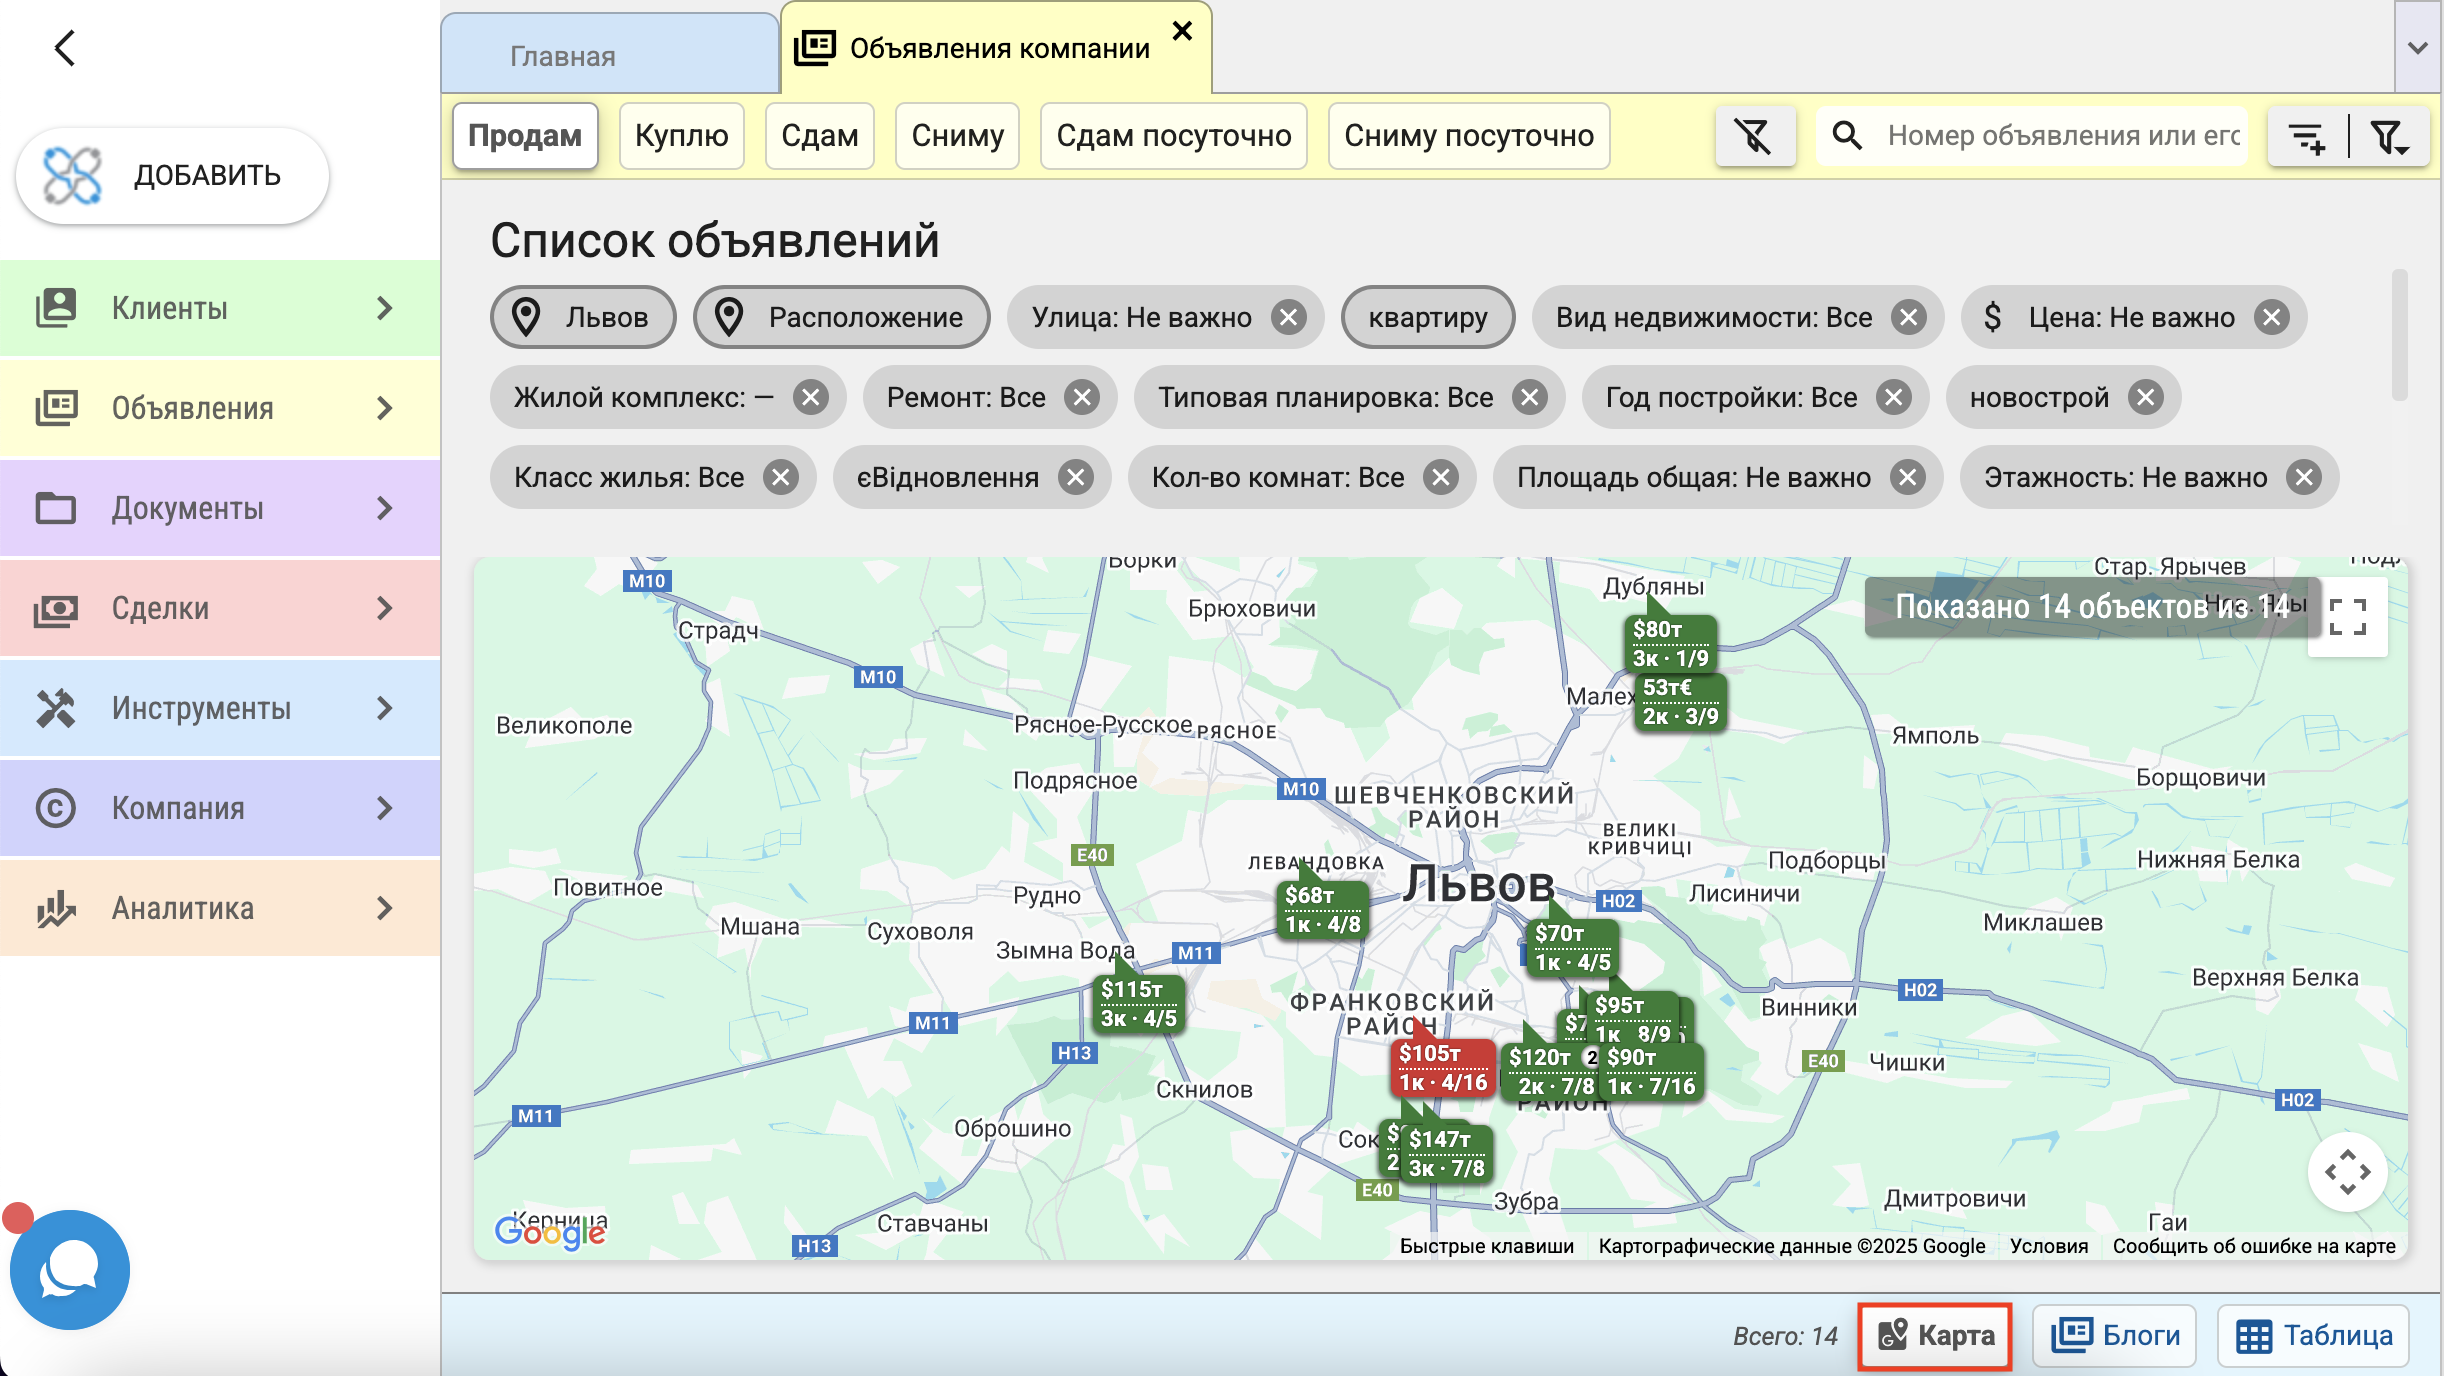This screenshot has height=1376, width=2448.
Task: Select the Сдам category
Action: [x=820, y=136]
